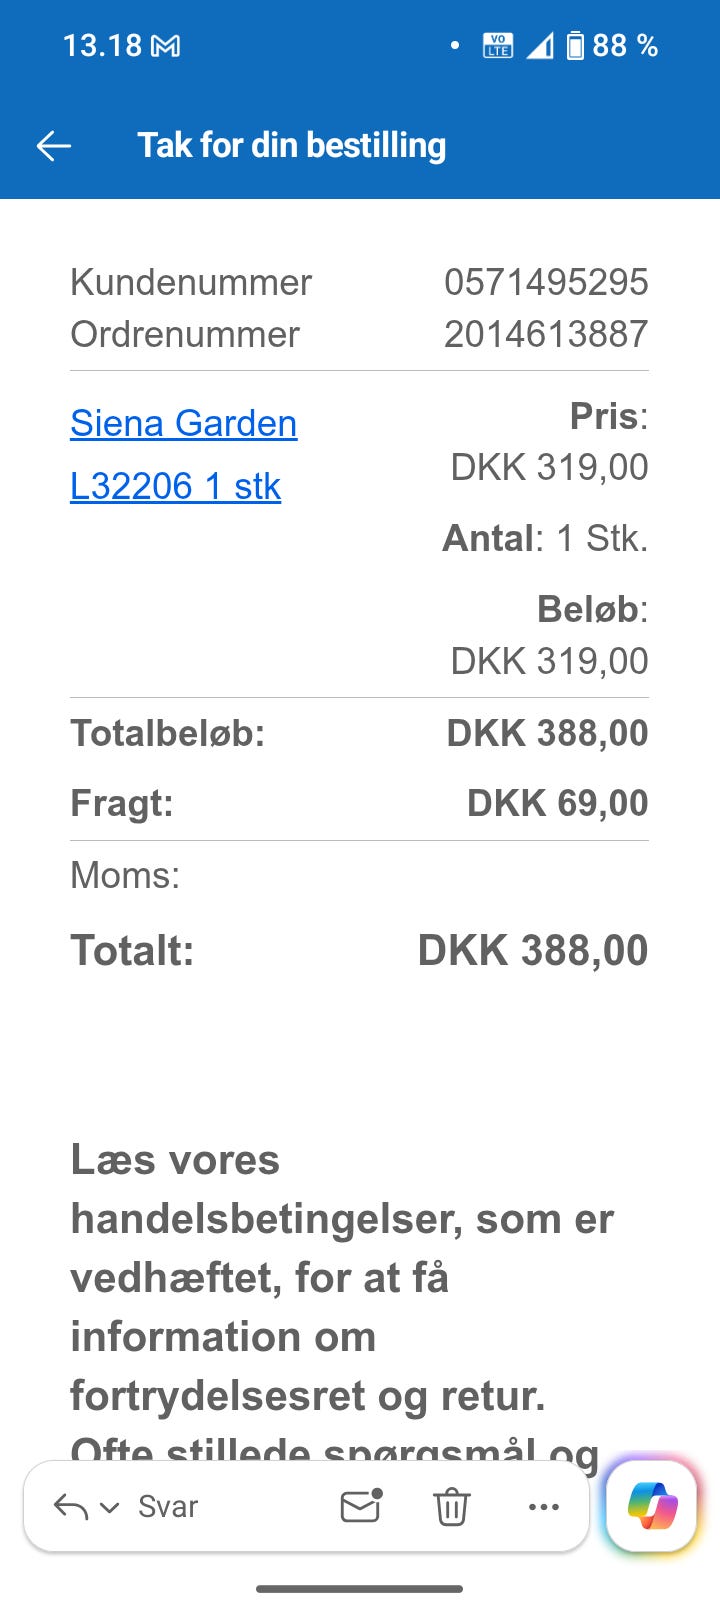This screenshot has height=1612, width=720.
Task: Open the Siena Garden product link
Action: click(x=183, y=423)
